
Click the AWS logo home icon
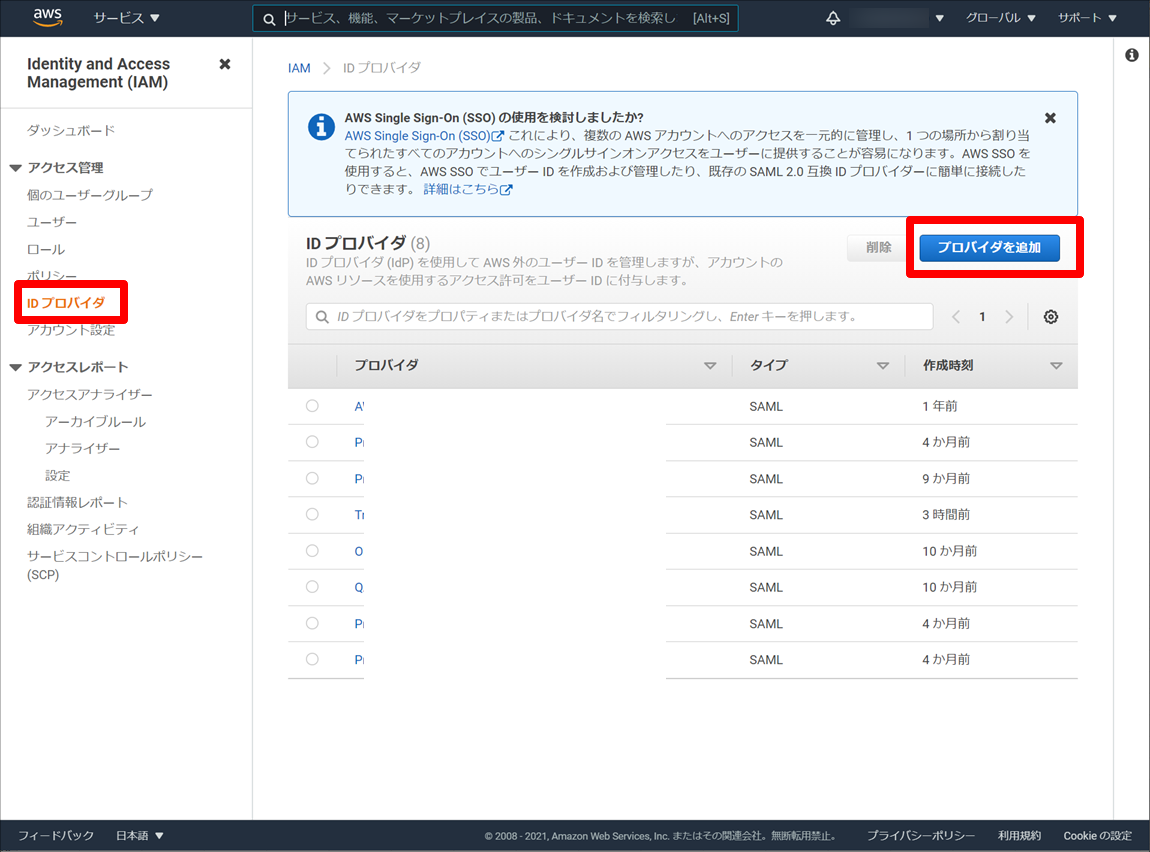pos(48,18)
